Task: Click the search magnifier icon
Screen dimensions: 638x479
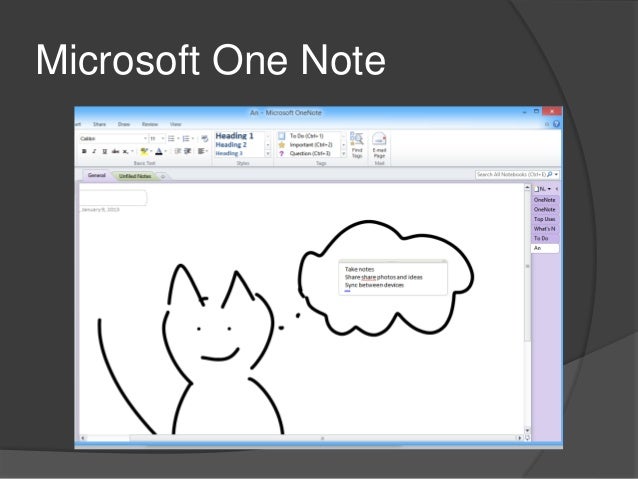Action: pos(550,174)
